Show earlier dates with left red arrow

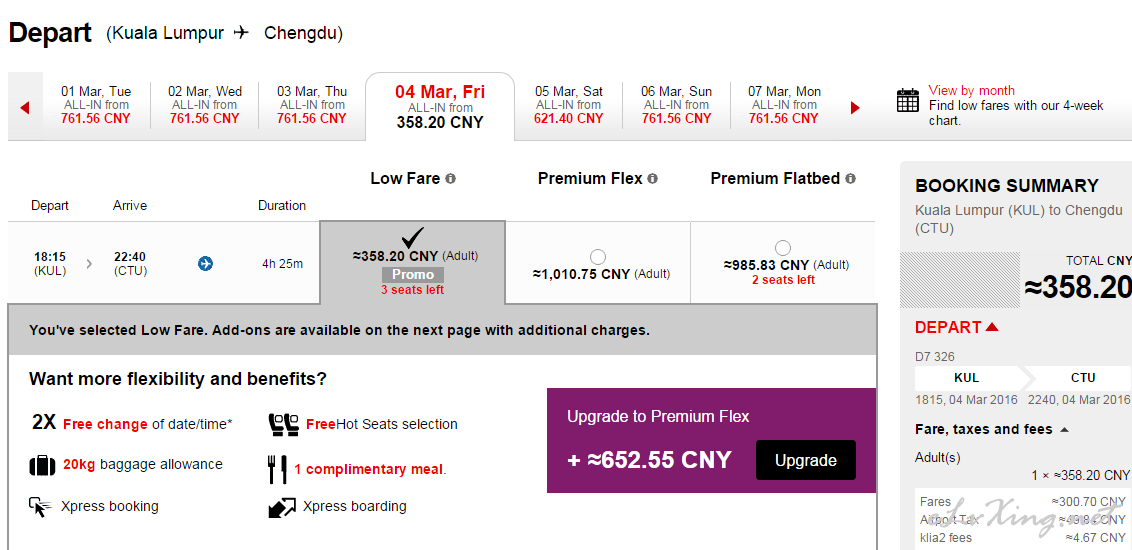pyautogui.click(x=25, y=108)
